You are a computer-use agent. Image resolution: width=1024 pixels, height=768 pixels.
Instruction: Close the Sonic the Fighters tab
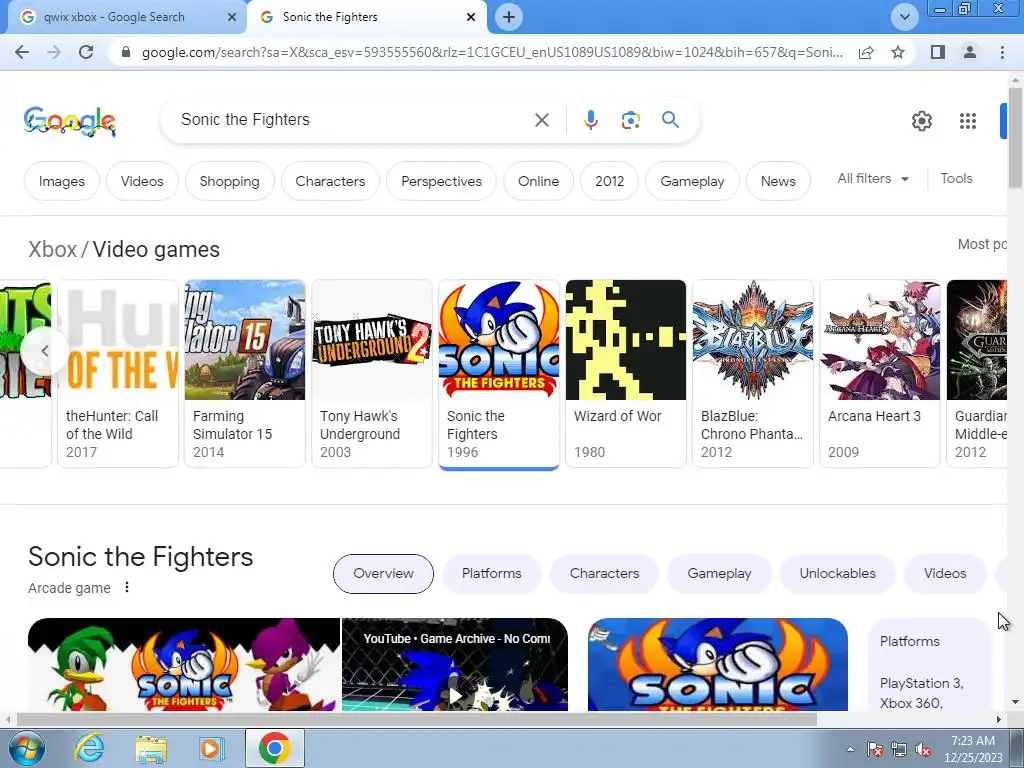[x=471, y=17]
